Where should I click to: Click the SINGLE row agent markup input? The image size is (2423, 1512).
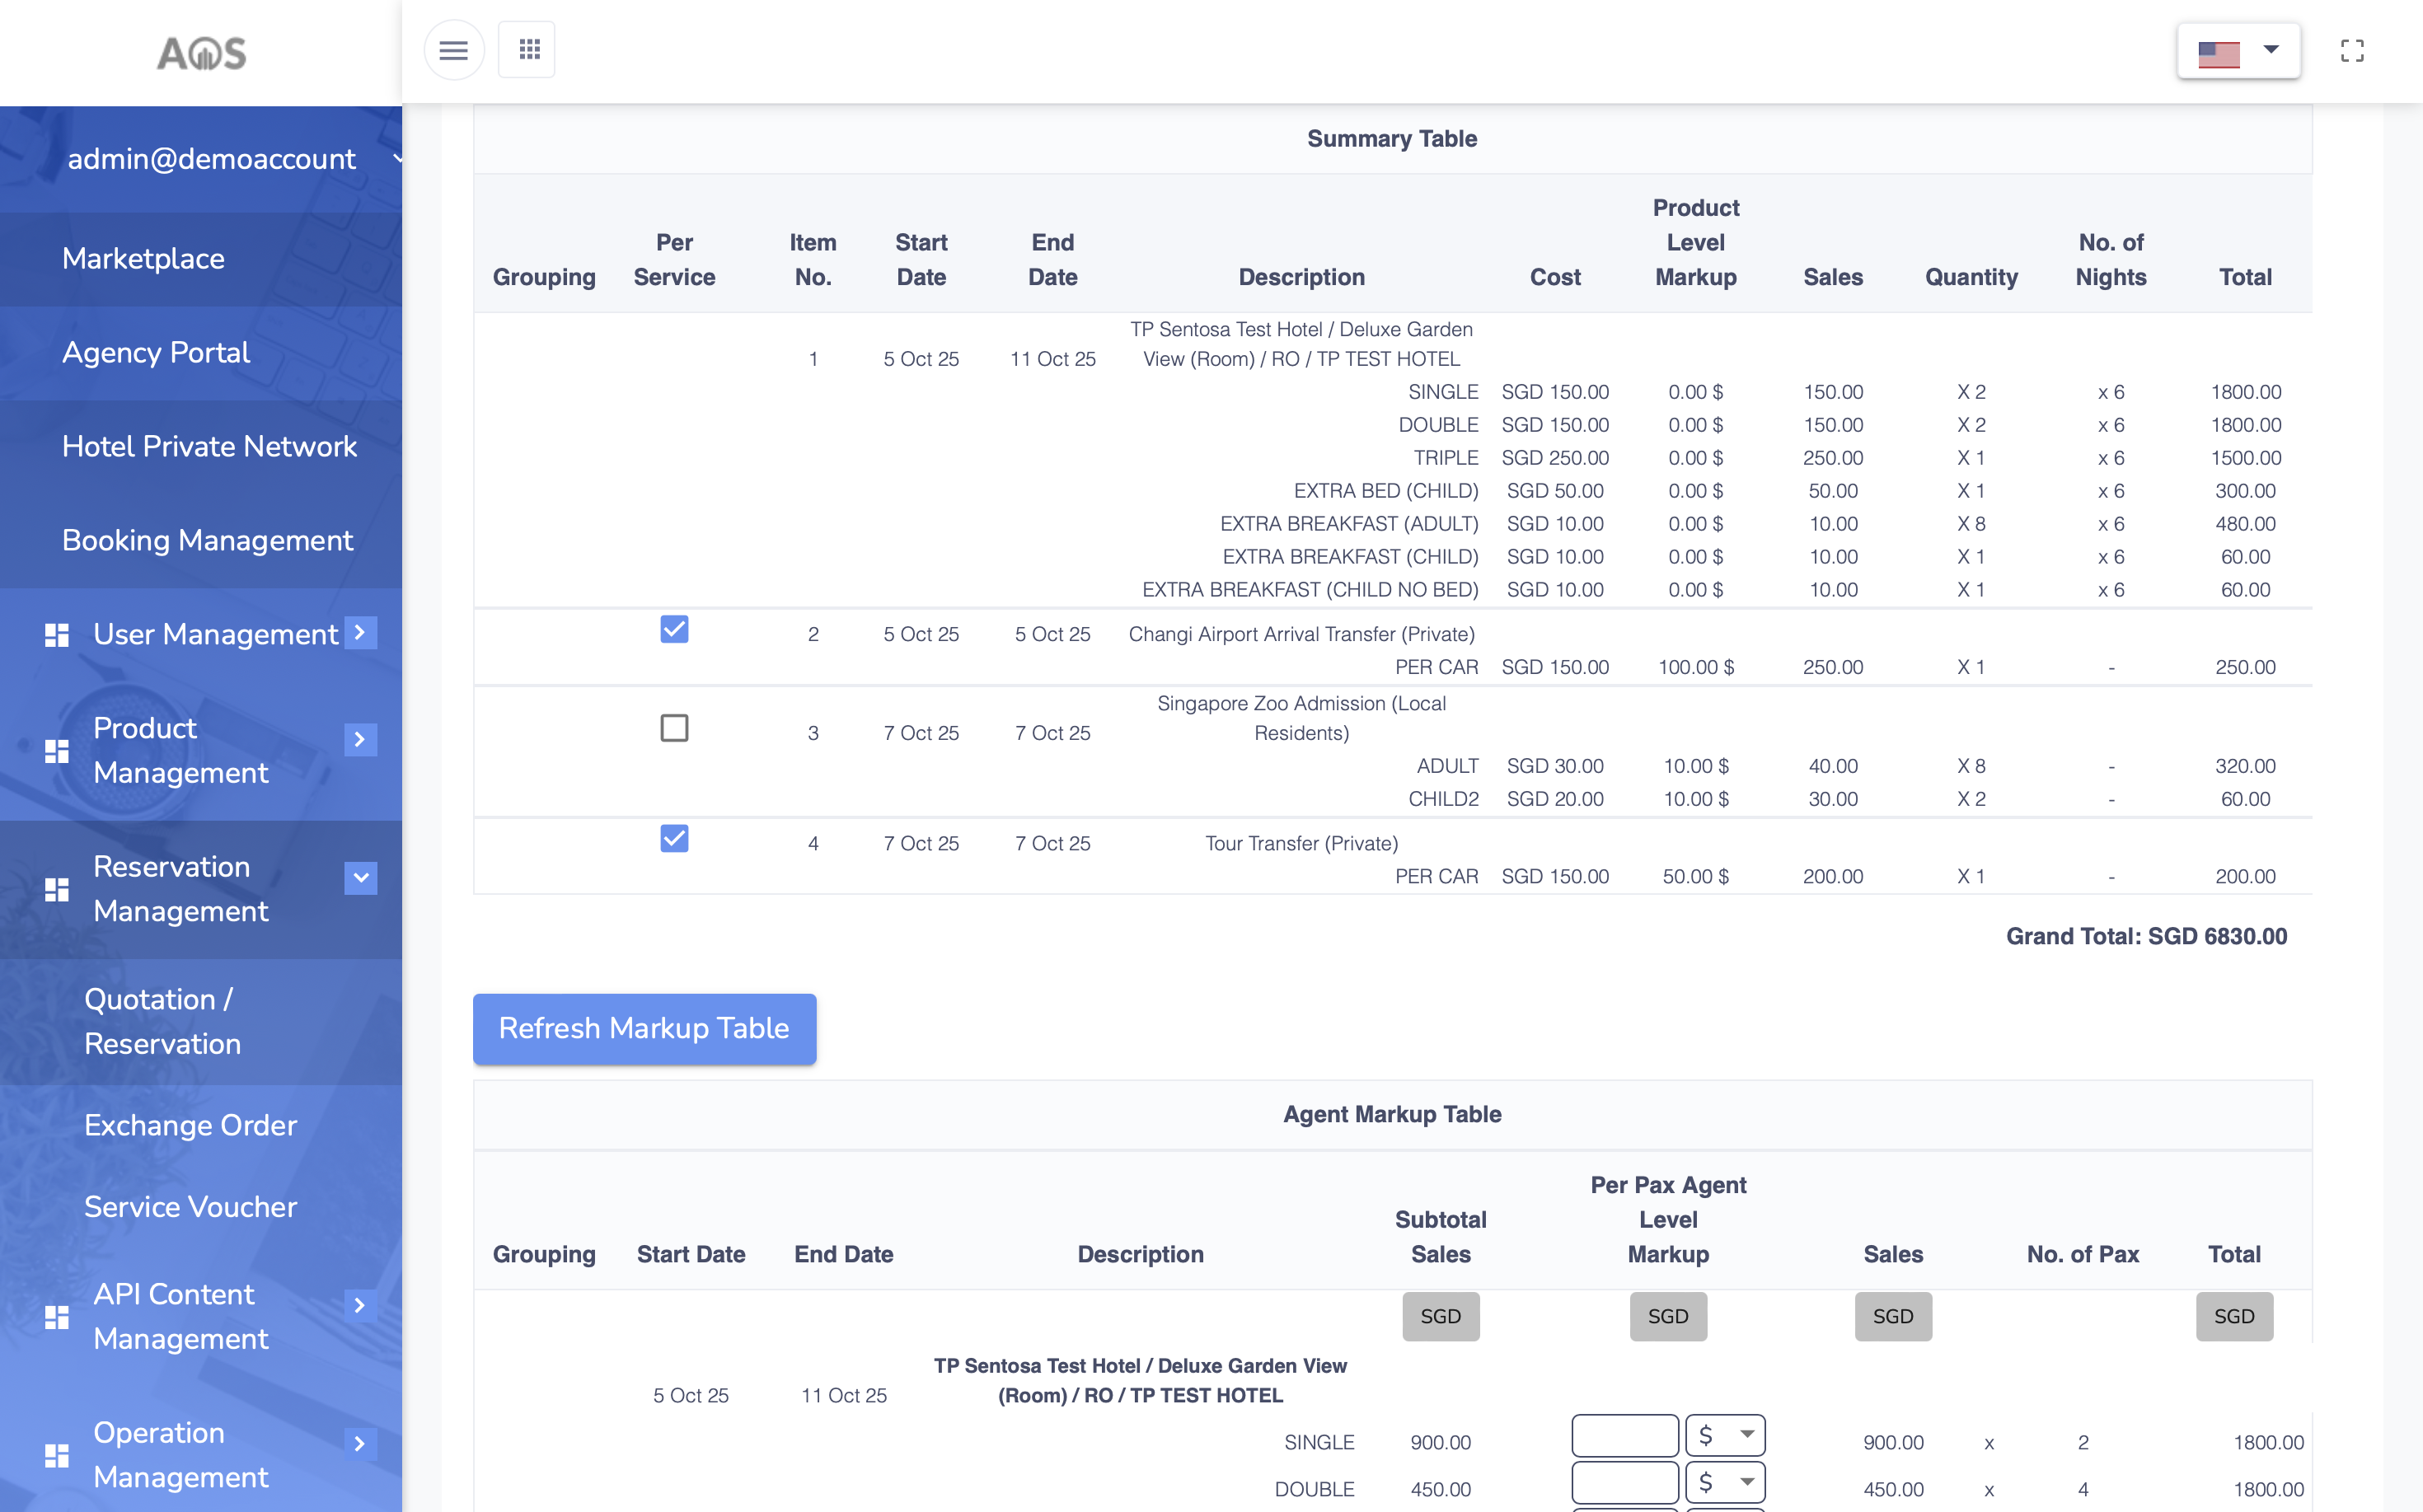(1624, 1435)
